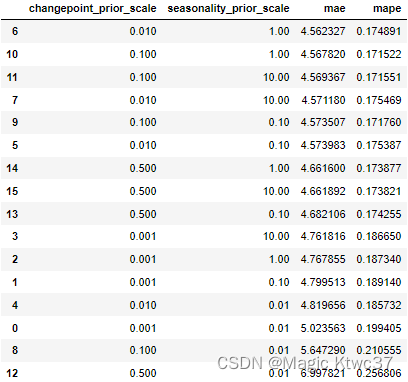
Task: Click mae value 4.661600
Action: coord(323,168)
